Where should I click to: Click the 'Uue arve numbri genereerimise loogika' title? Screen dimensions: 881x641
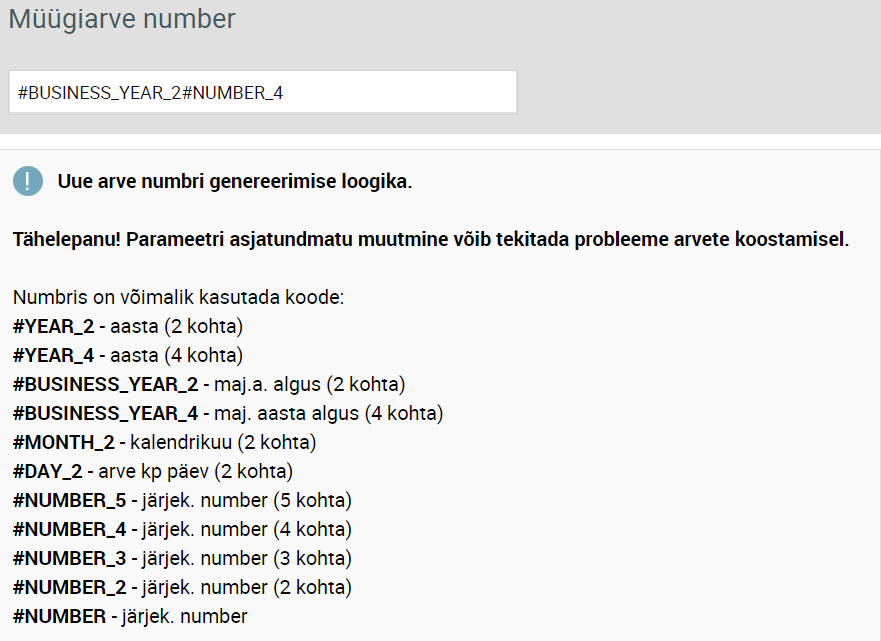[x=235, y=182]
